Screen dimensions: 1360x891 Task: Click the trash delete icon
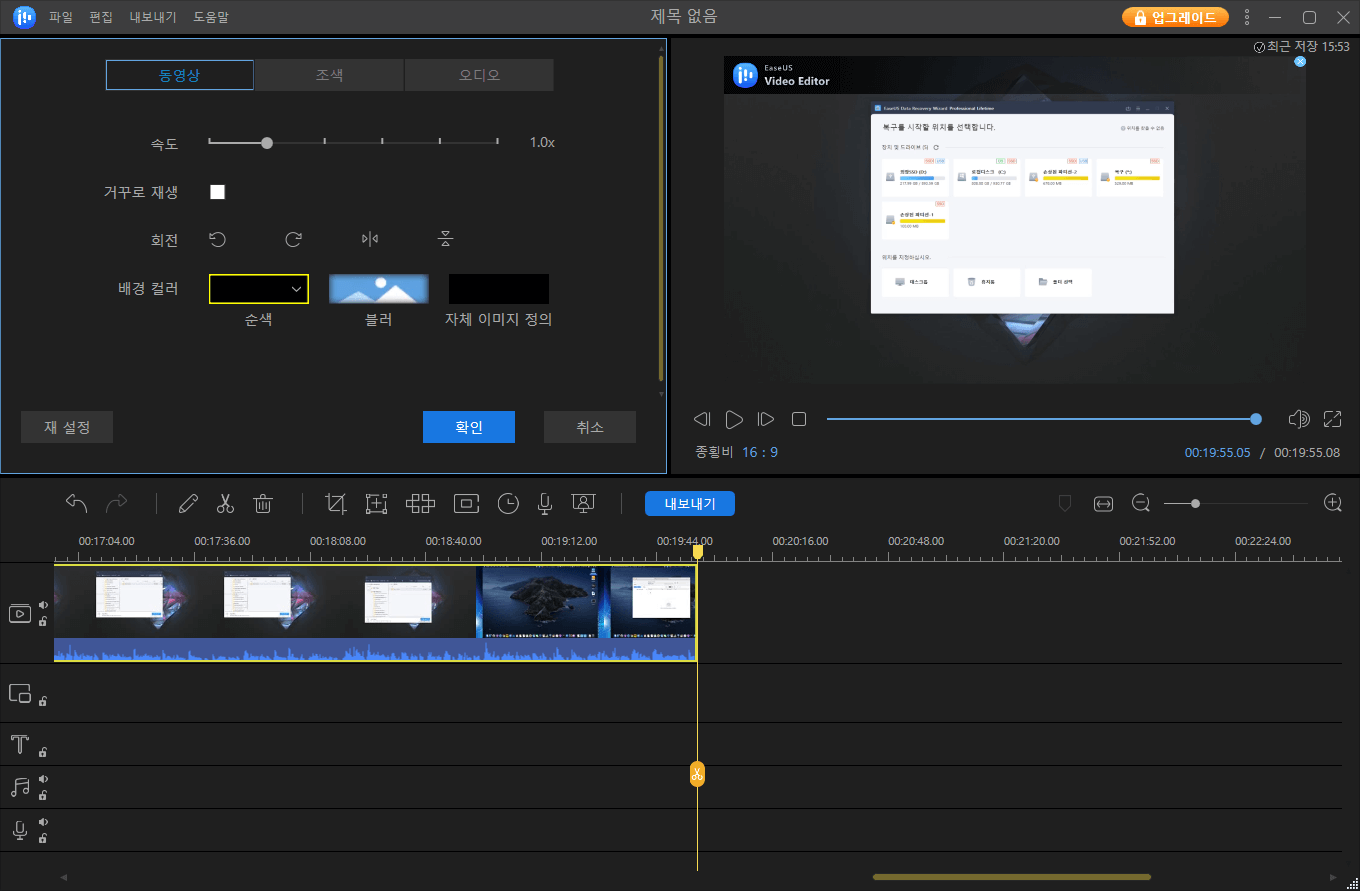pos(263,504)
